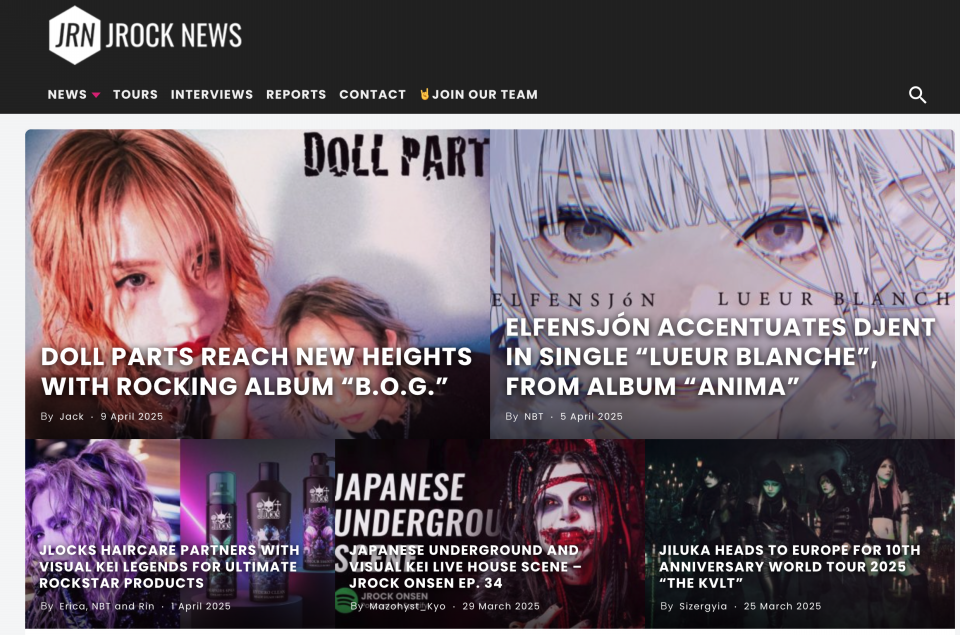Open the Doll Parts B.O.G. album article
Image resolution: width=960 pixels, height=635 pixels.
point(257,371)
